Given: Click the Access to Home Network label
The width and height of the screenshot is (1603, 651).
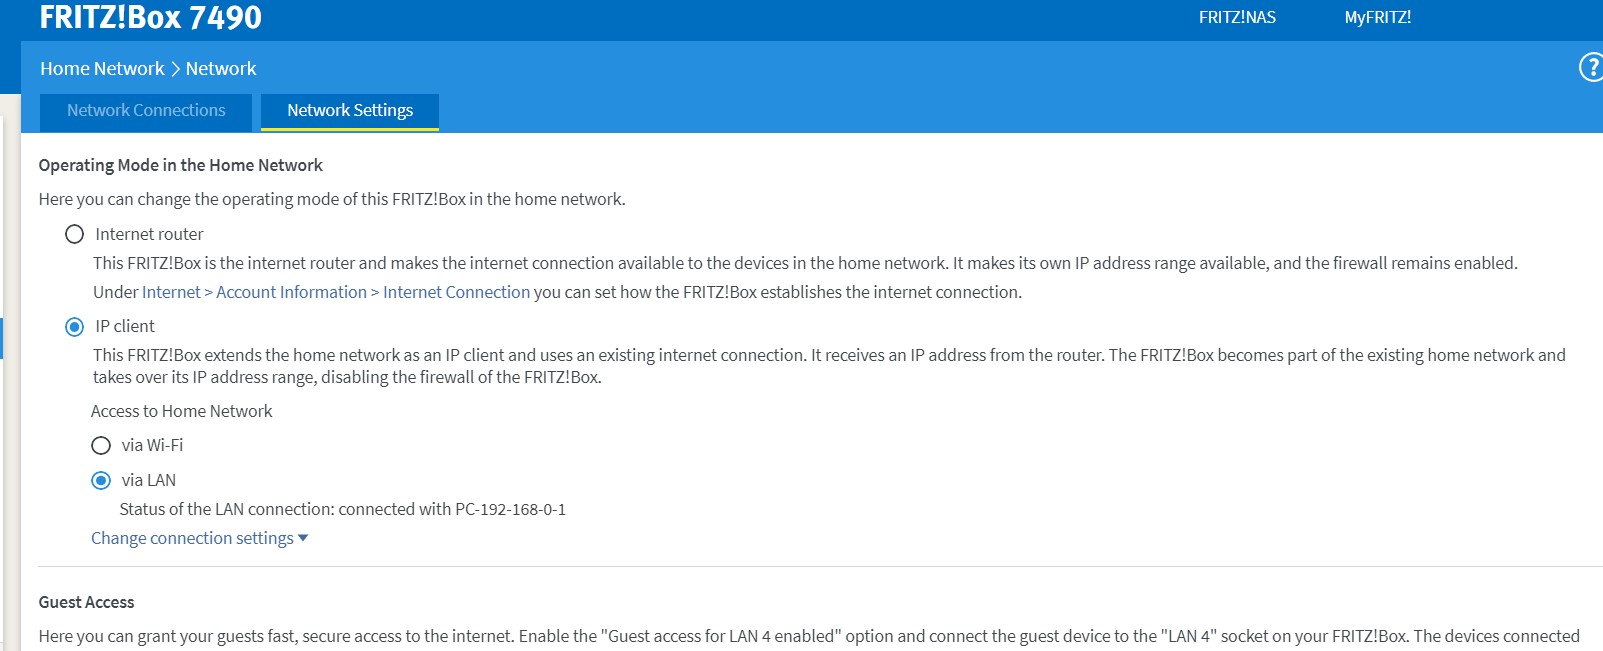Looking at the screenshot, I should pos(181,411).
